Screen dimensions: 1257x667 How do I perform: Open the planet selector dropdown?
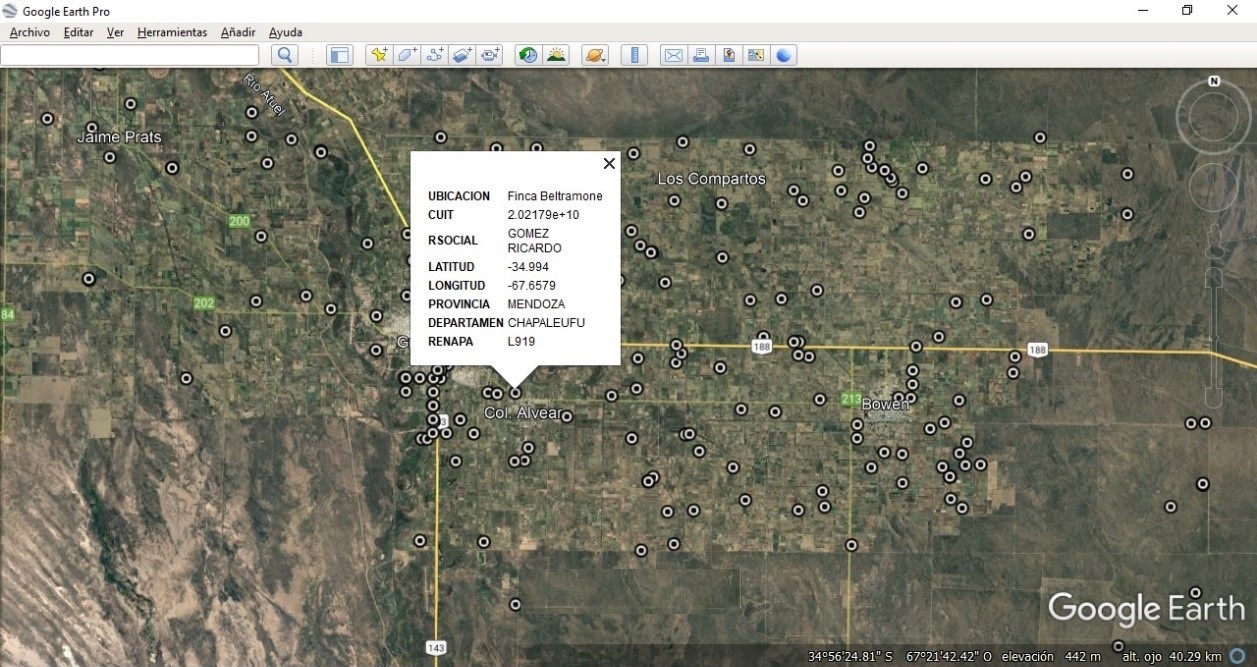tap(595, 55)
